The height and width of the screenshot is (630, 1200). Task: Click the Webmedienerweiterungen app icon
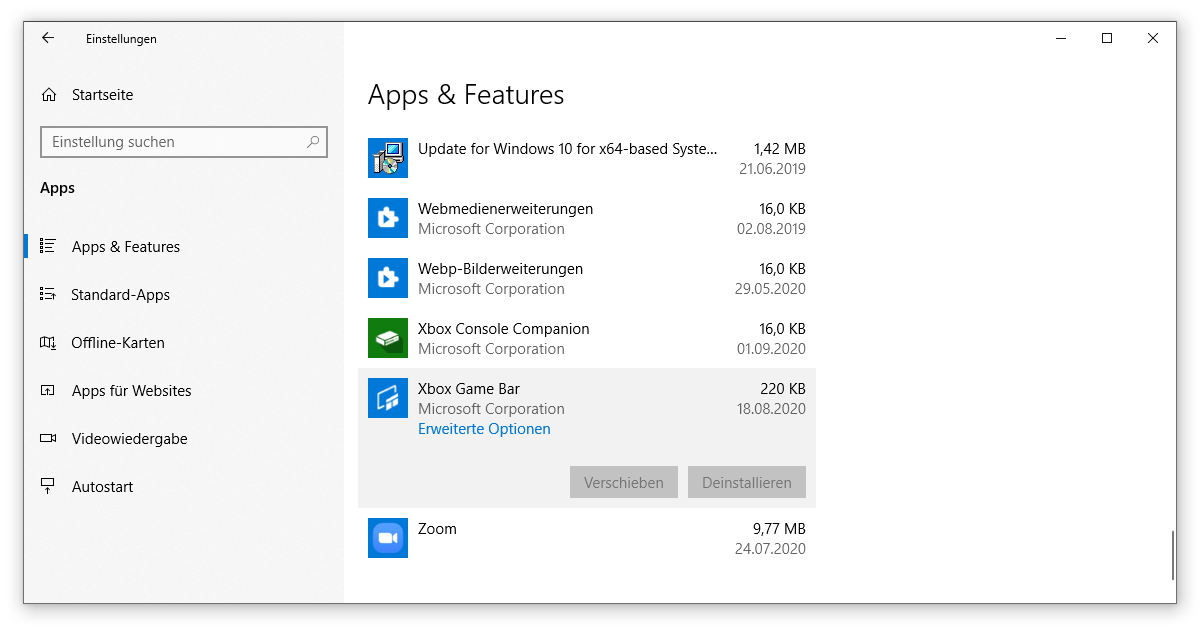tap(387, 218)
